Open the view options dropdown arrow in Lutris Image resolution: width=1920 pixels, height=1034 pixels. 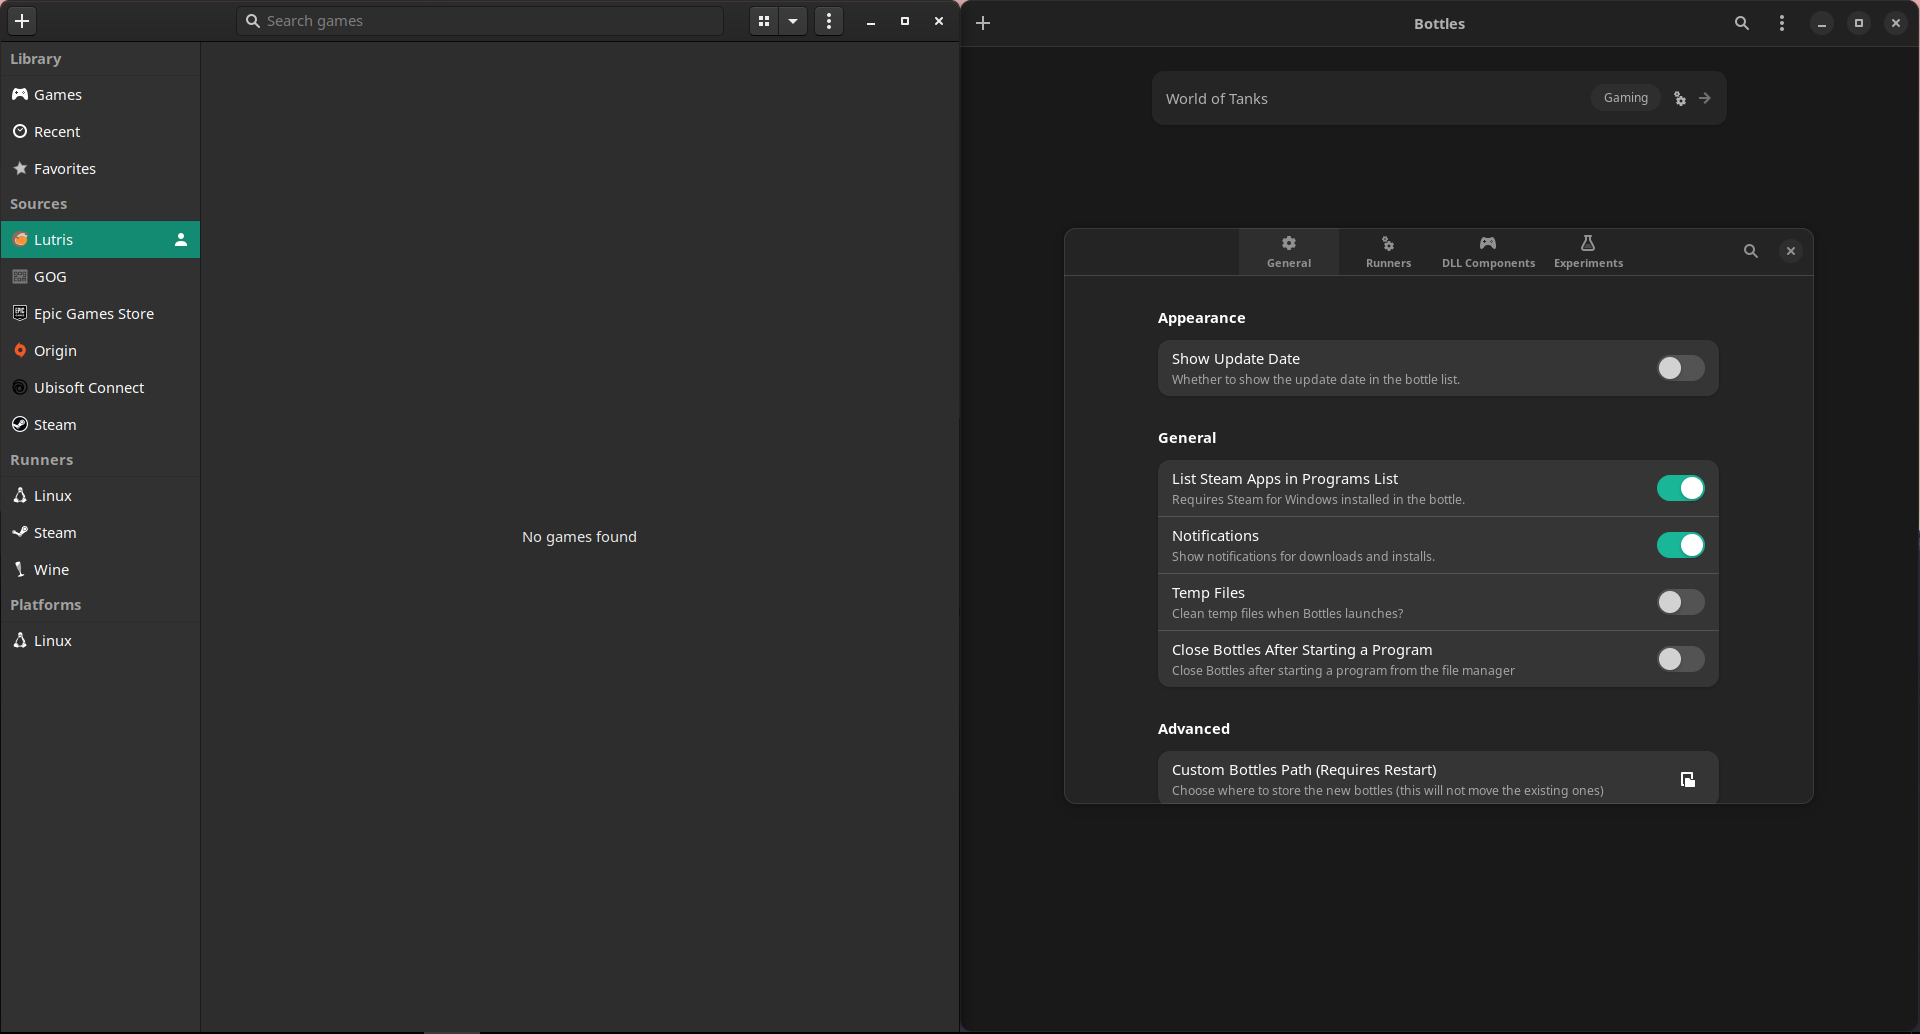tap(793, 20)
